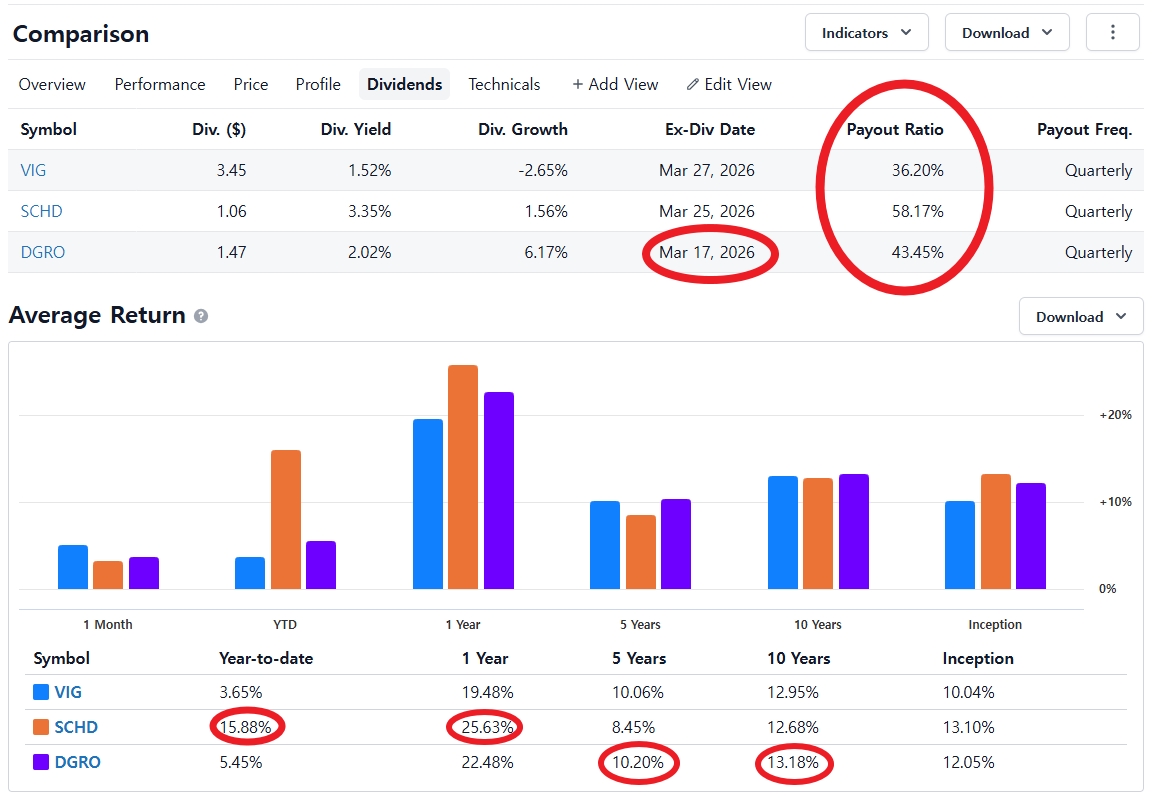The image size is (1165, 800).
Task: Click the Average Return help question icon
Action: (201, 316)
